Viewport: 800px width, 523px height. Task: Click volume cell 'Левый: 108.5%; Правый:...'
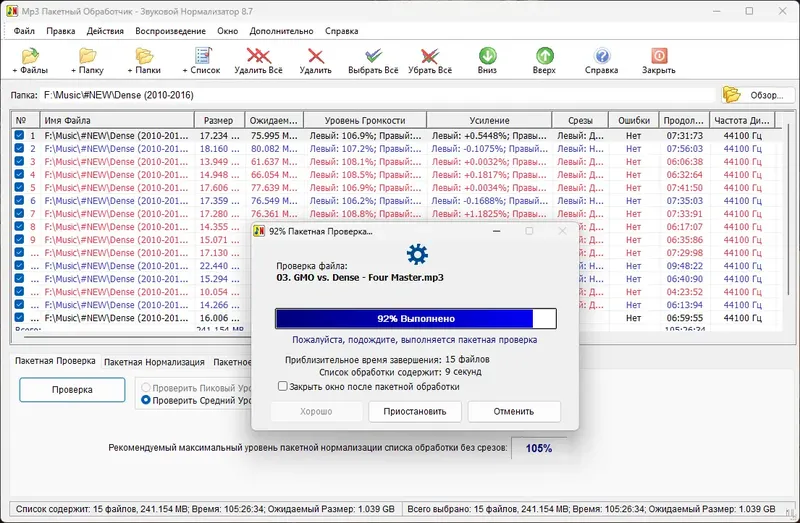point(365,175)
